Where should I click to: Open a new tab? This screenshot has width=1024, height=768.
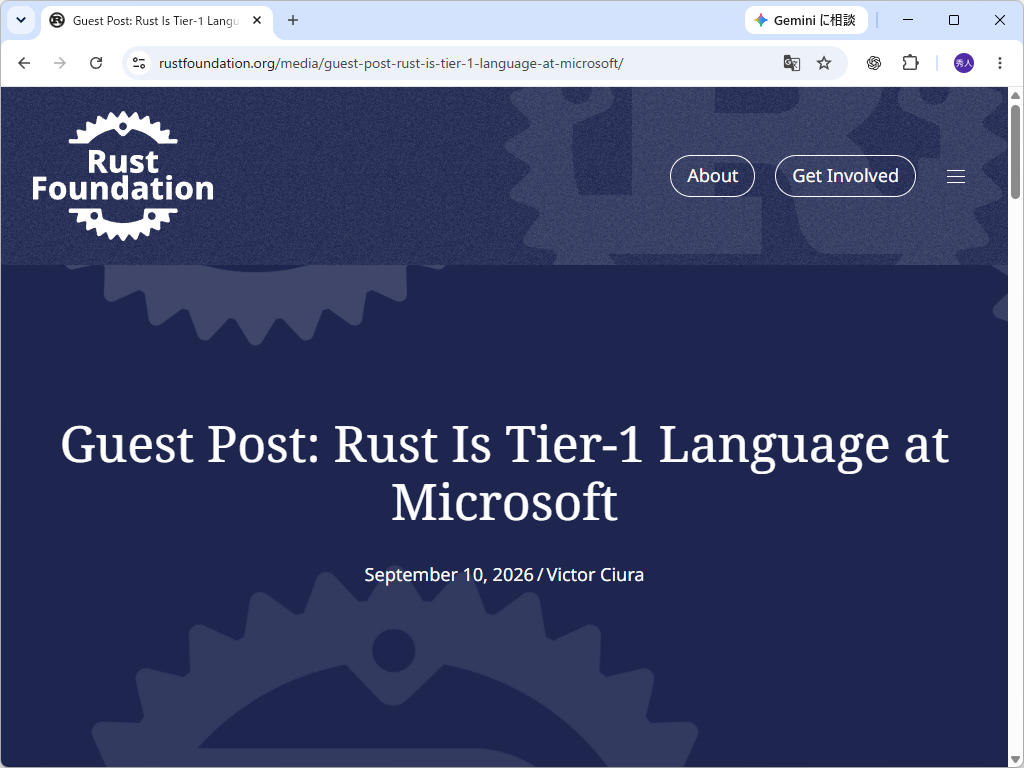pyautogui.click(x=293, y=20)
